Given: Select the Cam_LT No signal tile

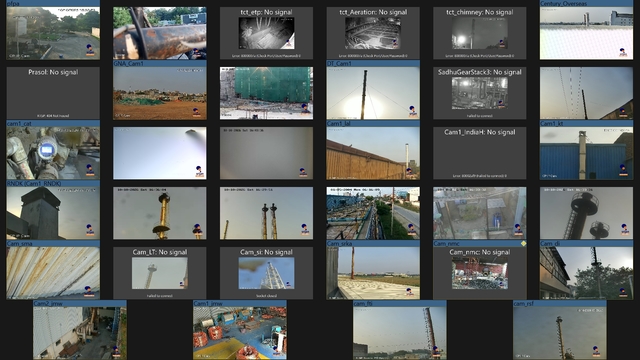Looking at the screenshot, I should click(160, 273).
